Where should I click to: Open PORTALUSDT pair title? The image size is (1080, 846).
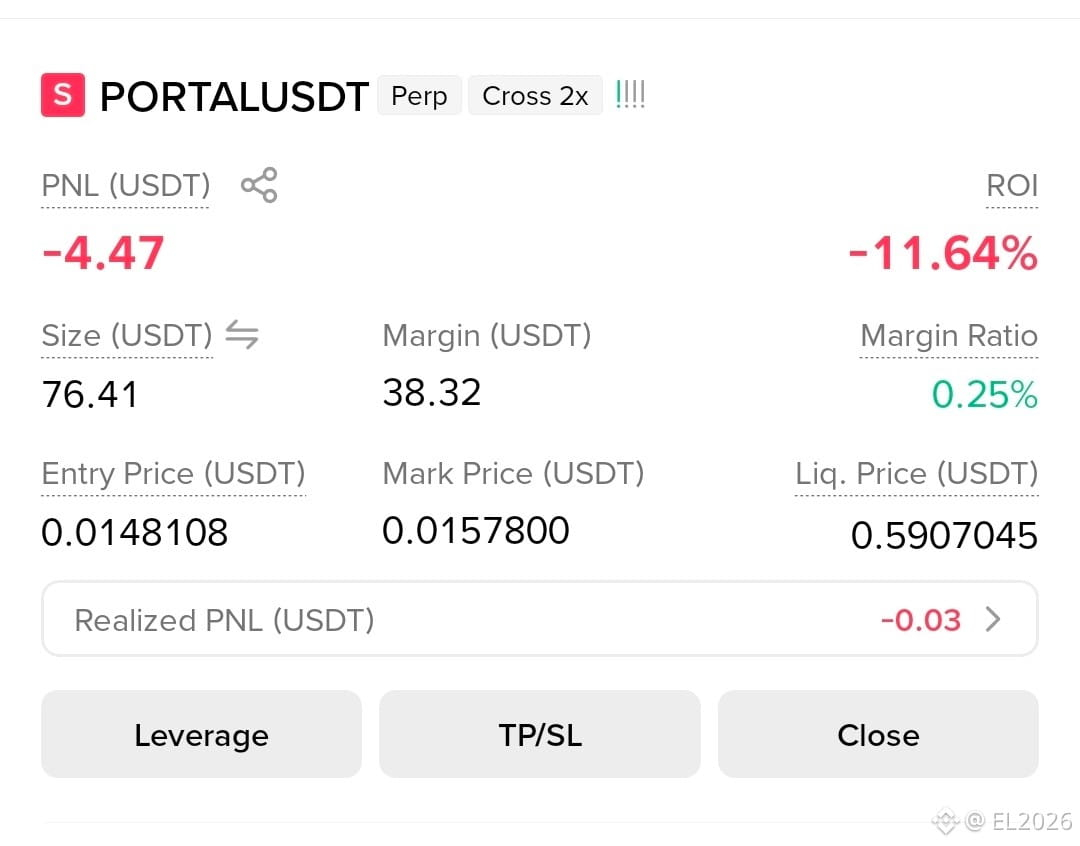point(234,96)
